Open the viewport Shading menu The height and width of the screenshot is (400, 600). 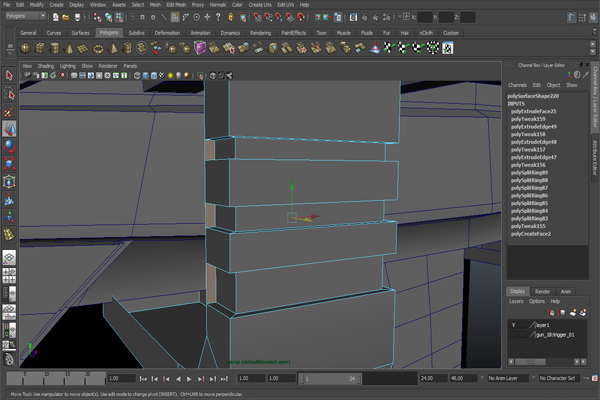[x=46, y=66]
